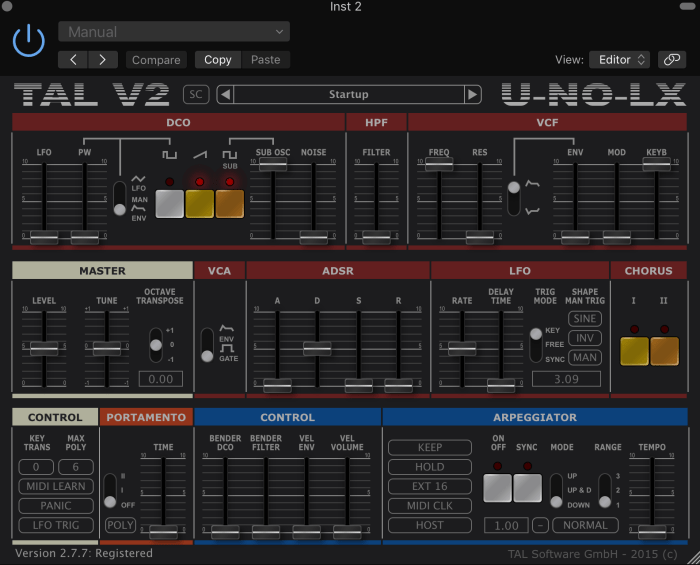Click the VCF FREQ slider handle
The width and height of the screenshot is (700, 565).
(439, 164)
